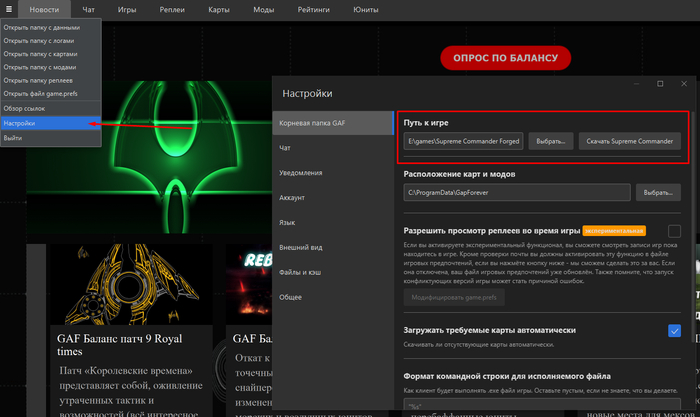Click Выбрать button for game path
Screen dimensions: 700x417
coord(550,141)
